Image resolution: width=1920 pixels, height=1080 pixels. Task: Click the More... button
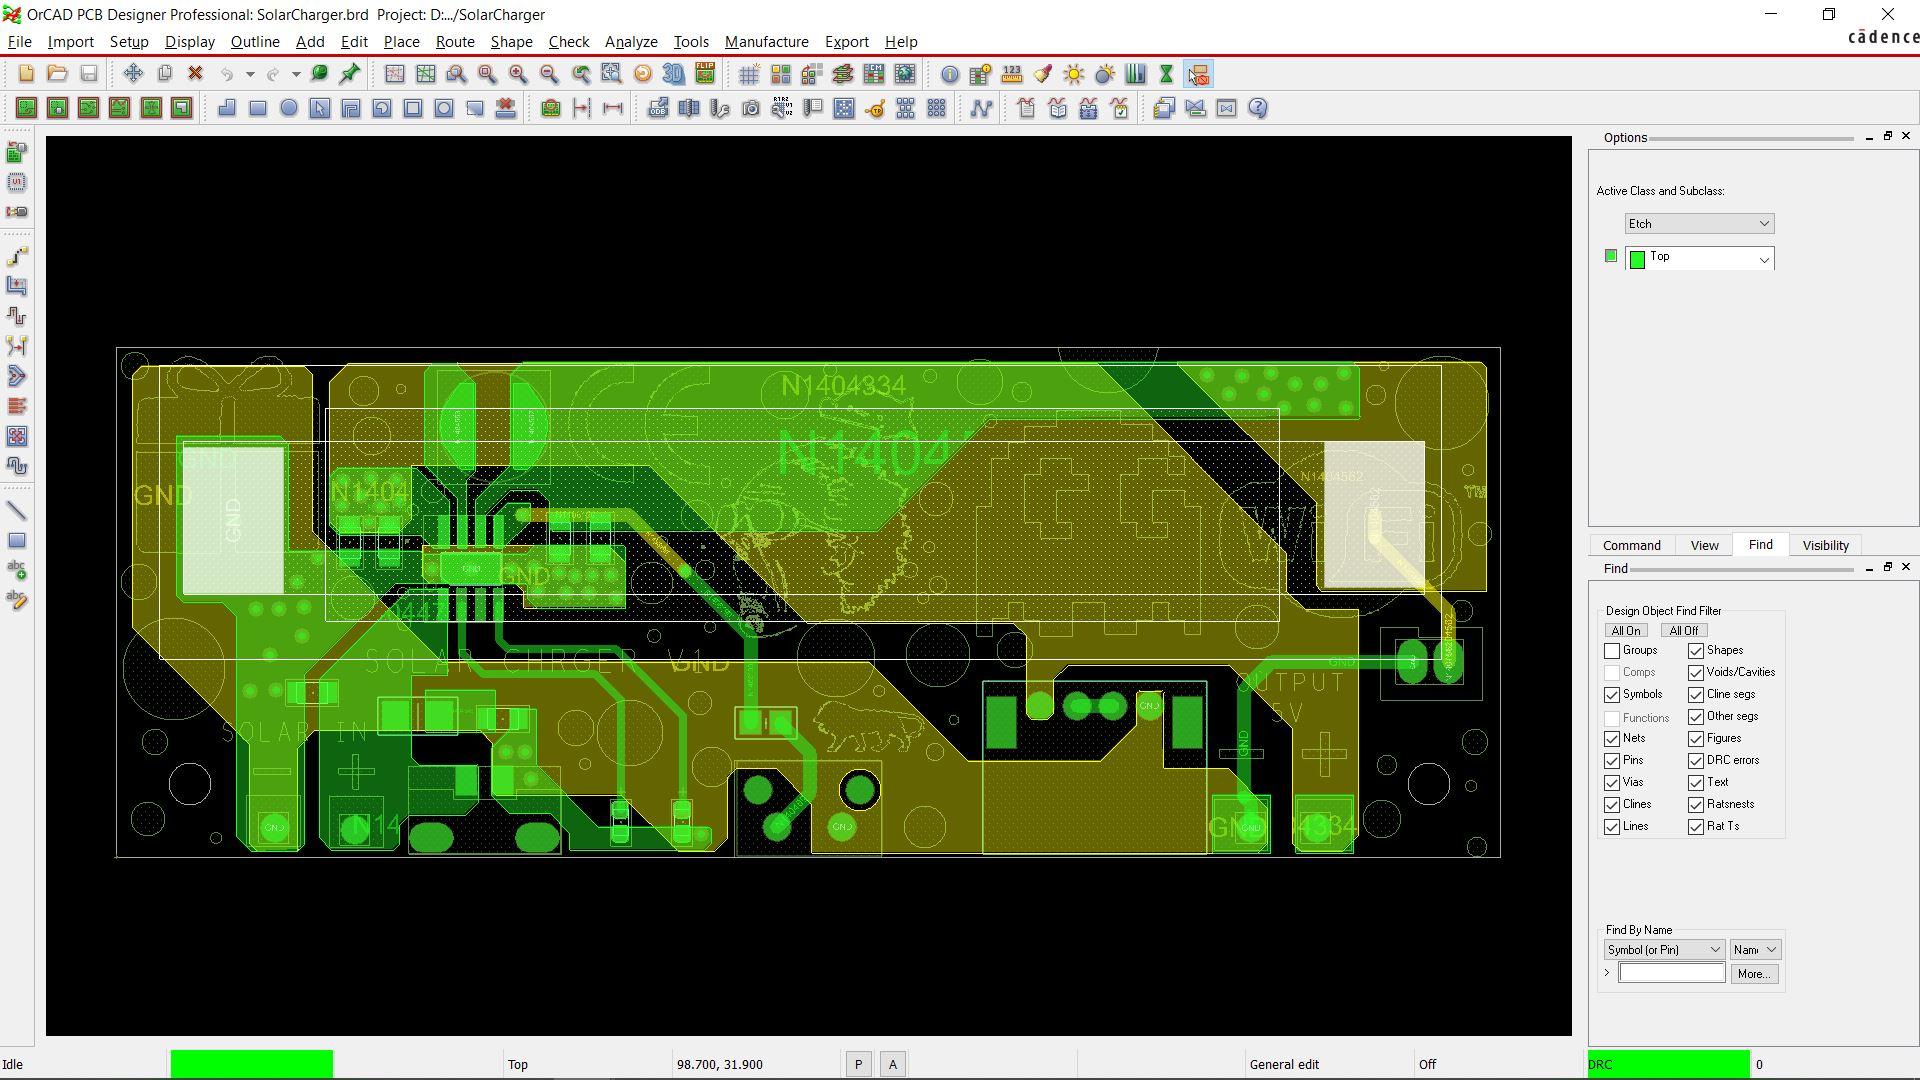(1754, 974)
